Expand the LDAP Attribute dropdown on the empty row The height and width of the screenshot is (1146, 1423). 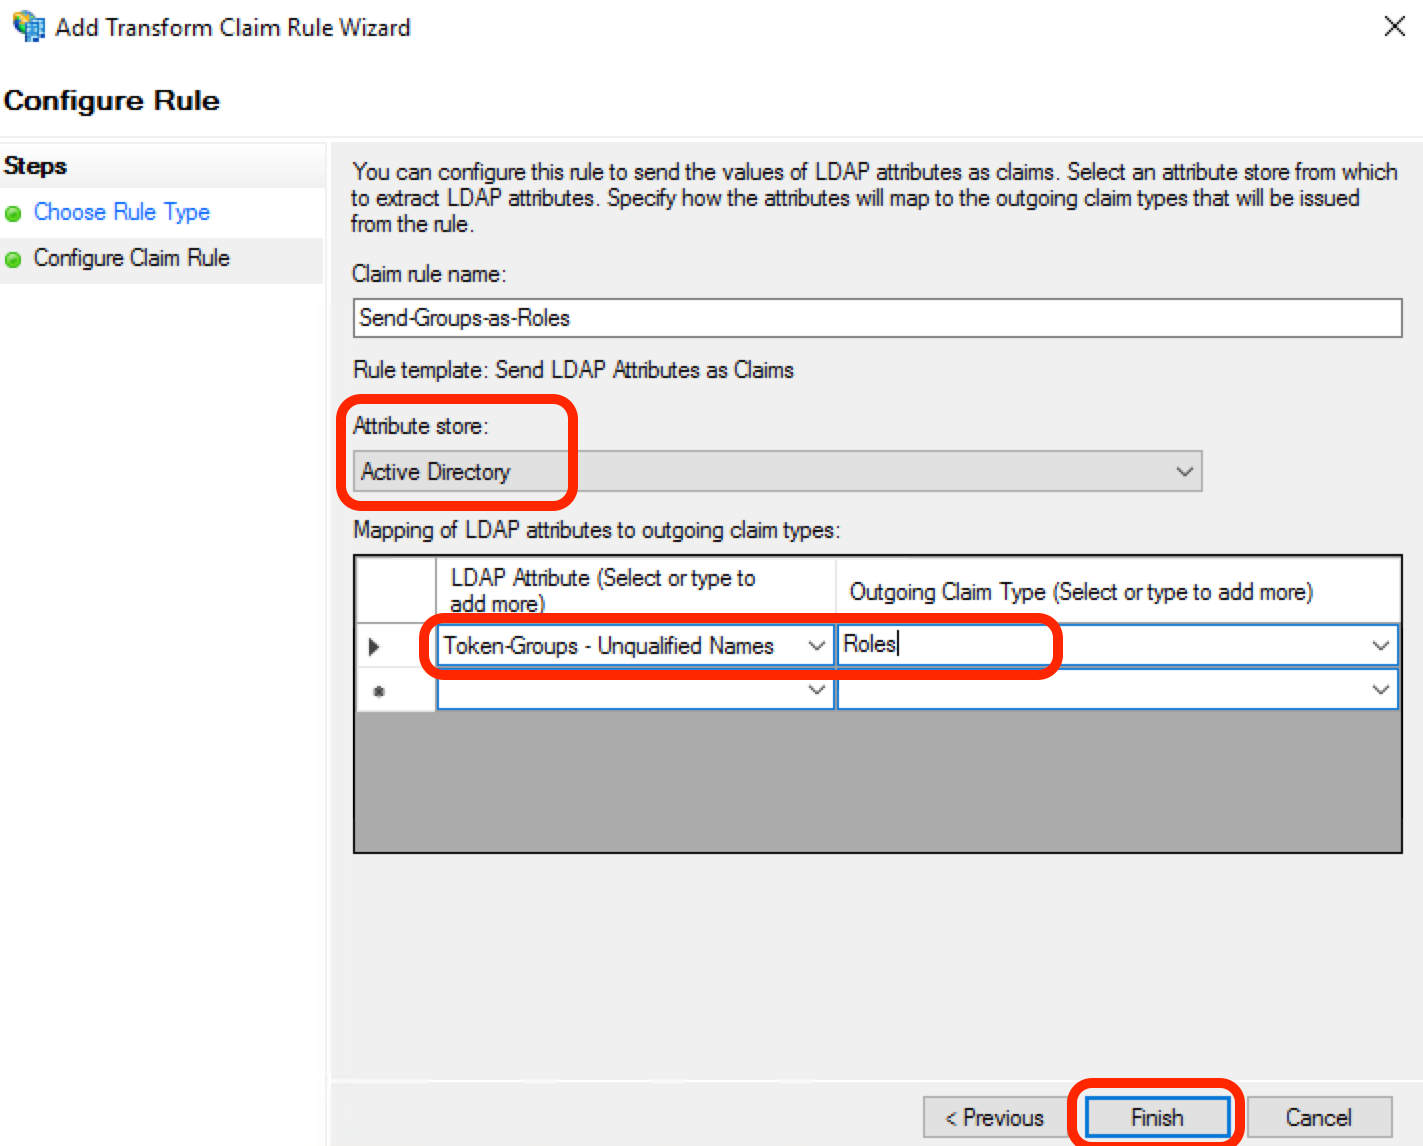pyautogui.click(x=818, y=690)
